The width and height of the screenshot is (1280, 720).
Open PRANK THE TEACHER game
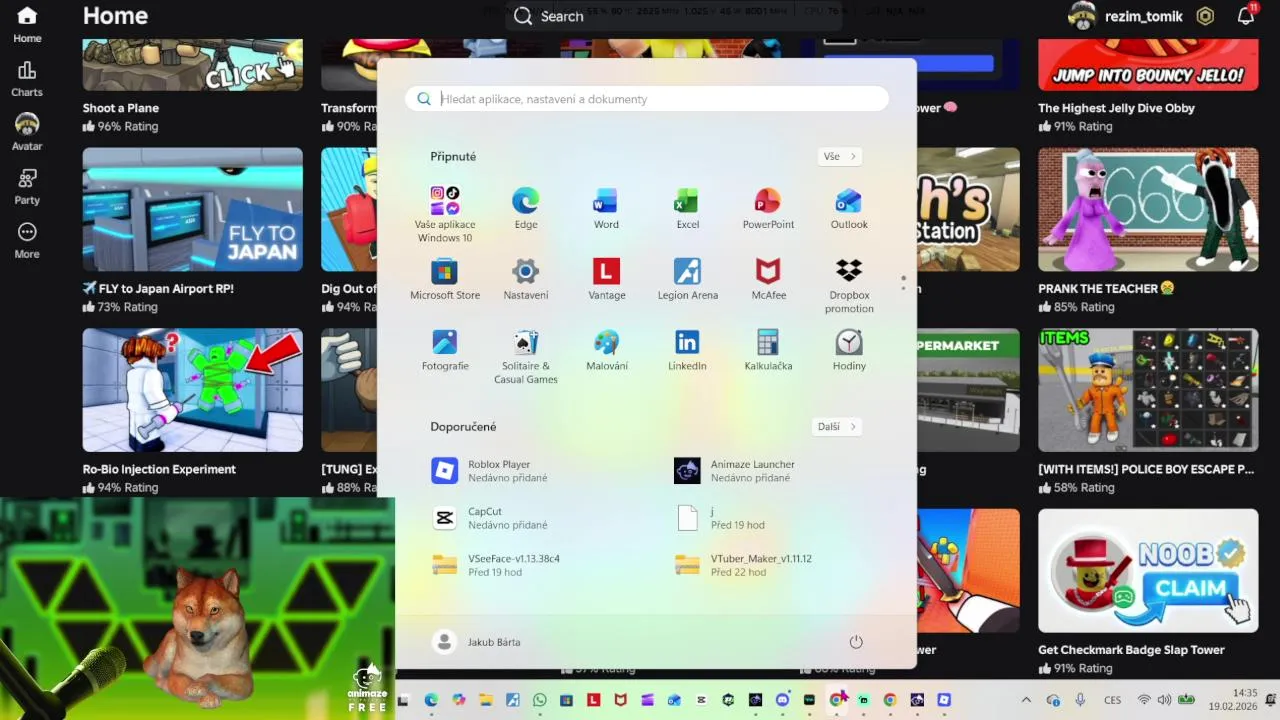[1148, 209]
